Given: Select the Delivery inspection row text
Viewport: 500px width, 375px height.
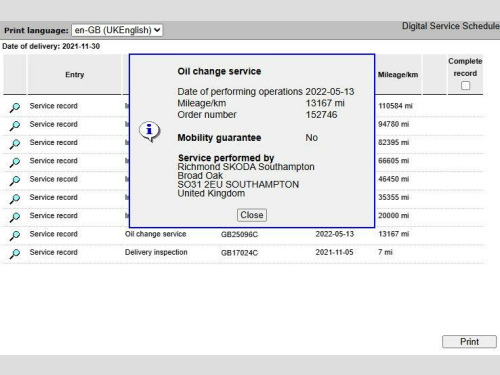Looking at the screenshot, I should pyautogui.click(x=156, y=252).
